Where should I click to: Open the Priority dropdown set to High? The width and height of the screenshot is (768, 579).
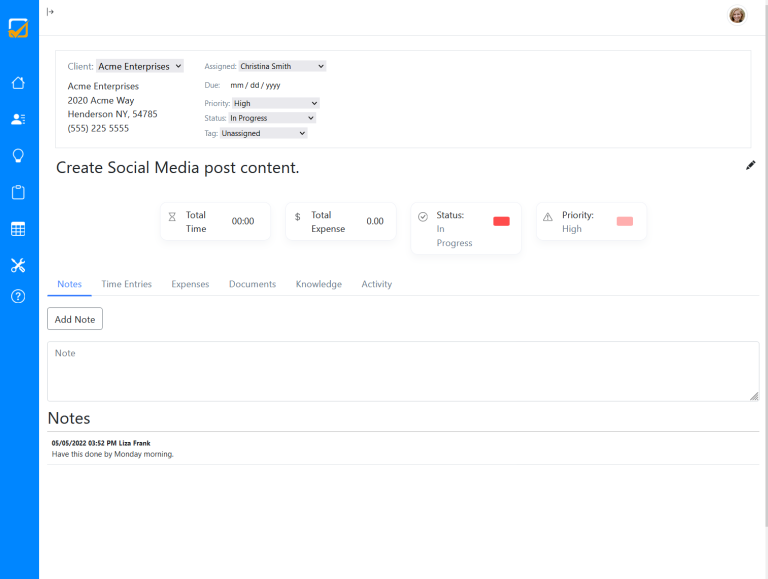tap(276, 103)
